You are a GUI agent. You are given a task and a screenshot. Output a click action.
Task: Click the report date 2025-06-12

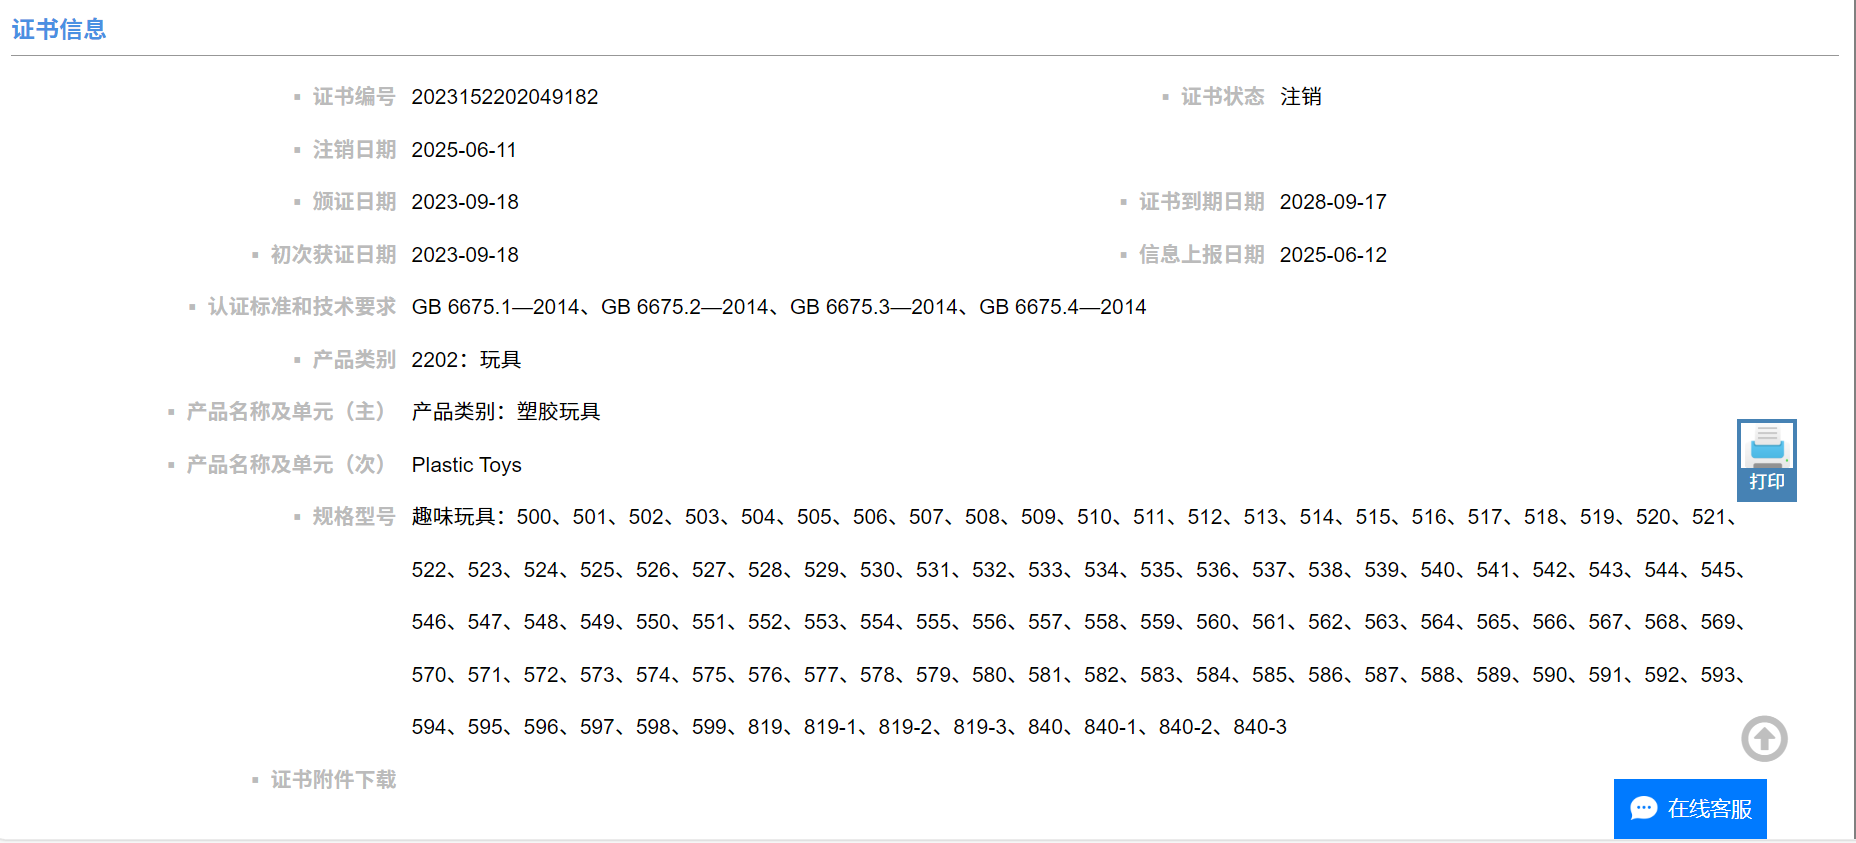(1332, 255)
